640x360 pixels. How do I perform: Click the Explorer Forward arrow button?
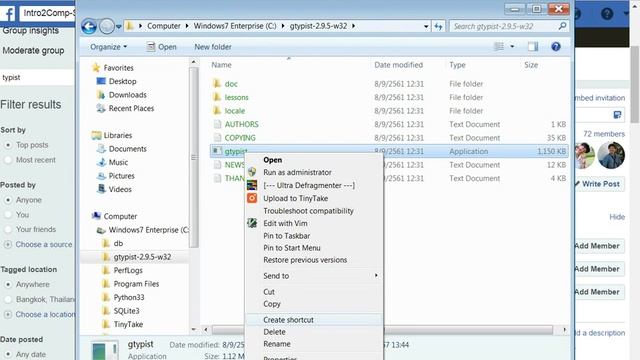pos(107,27)
